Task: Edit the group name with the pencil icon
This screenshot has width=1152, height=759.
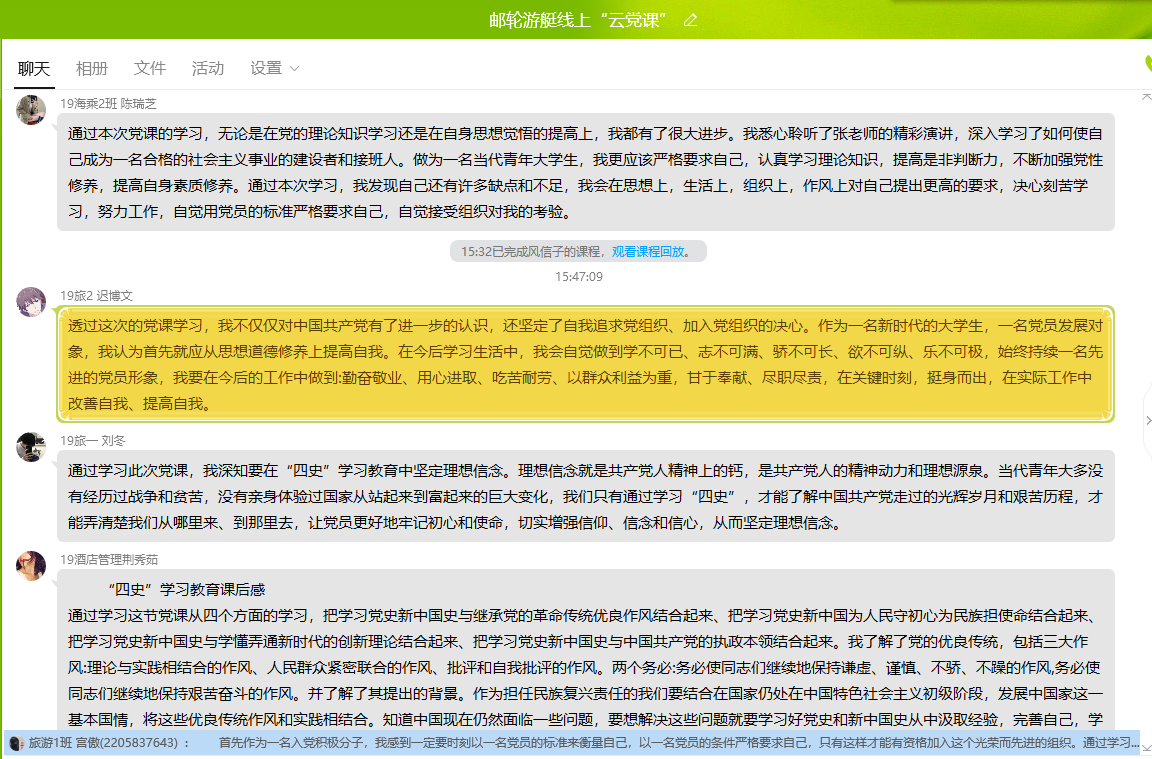Action: pyautogui.click(x=690, y=20)
